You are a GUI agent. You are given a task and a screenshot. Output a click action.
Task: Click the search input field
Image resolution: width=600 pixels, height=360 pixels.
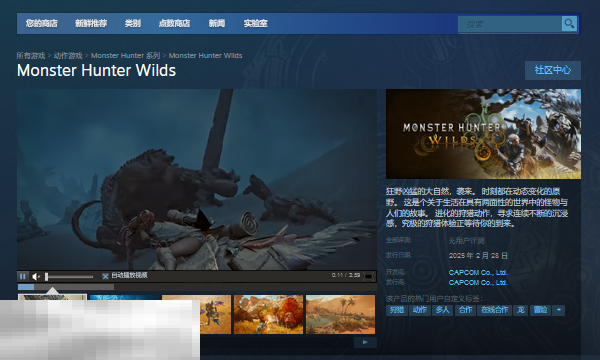pyautogui.click(x=510, y=24)
